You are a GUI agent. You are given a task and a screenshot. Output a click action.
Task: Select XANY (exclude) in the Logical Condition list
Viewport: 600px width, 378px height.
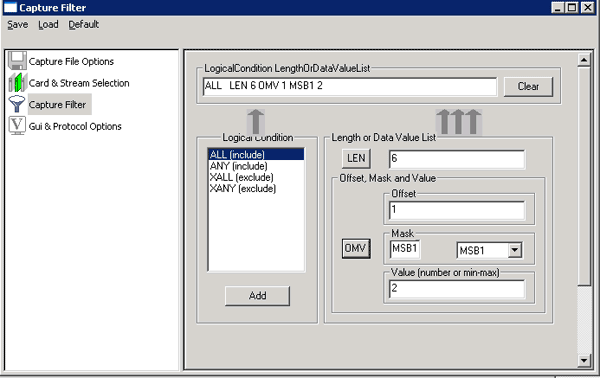coord(256,189)
